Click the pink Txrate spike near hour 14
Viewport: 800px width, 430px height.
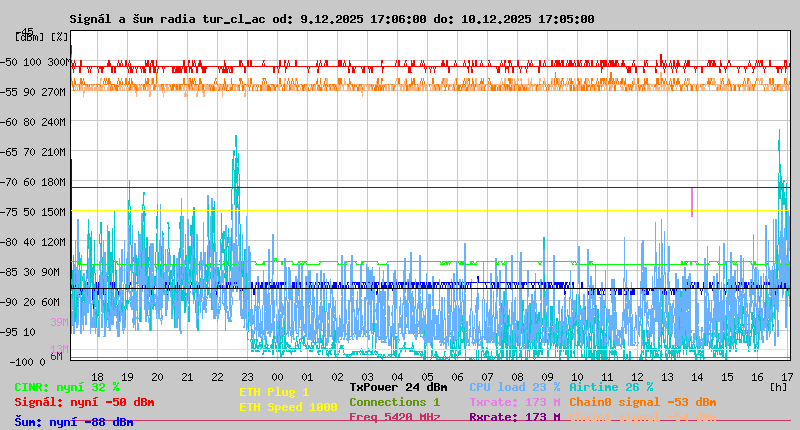point(692,201)
